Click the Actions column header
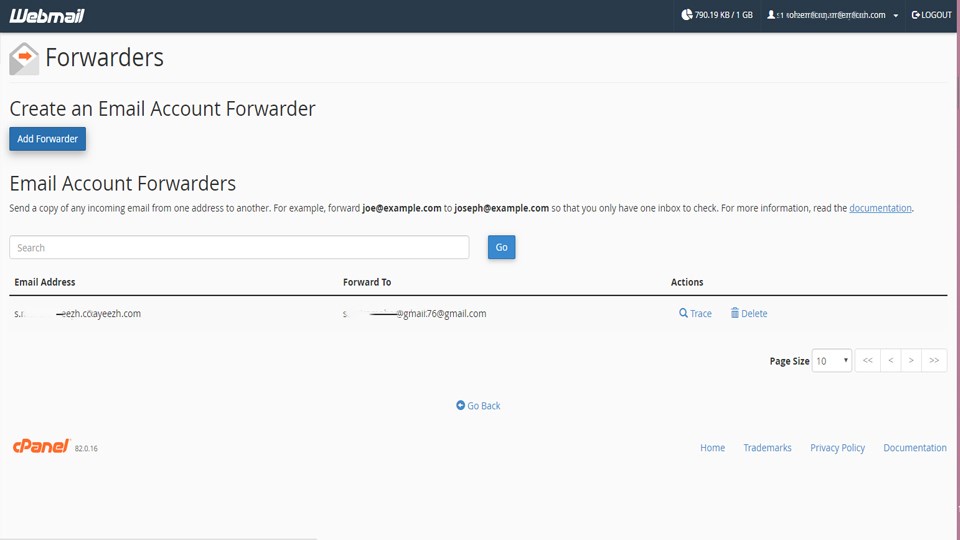960x540 pixels. point(687,282)
